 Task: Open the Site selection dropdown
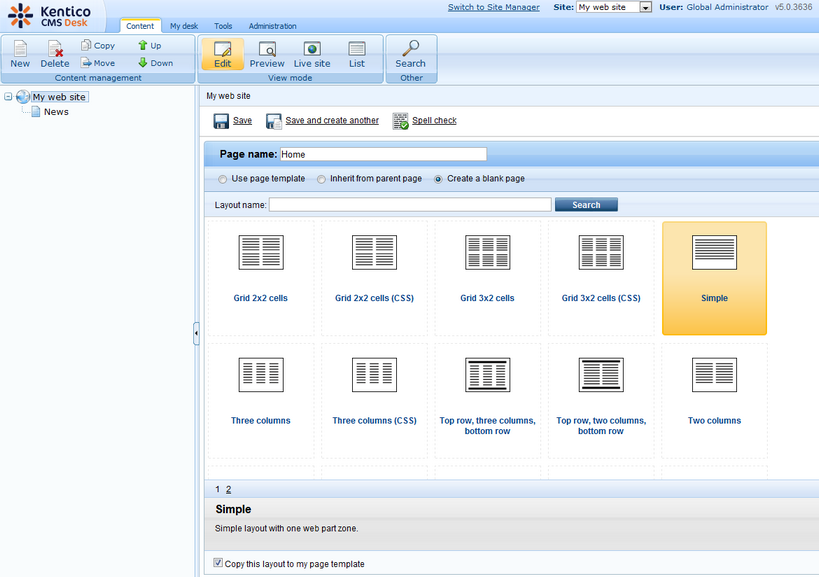point(645,8)
